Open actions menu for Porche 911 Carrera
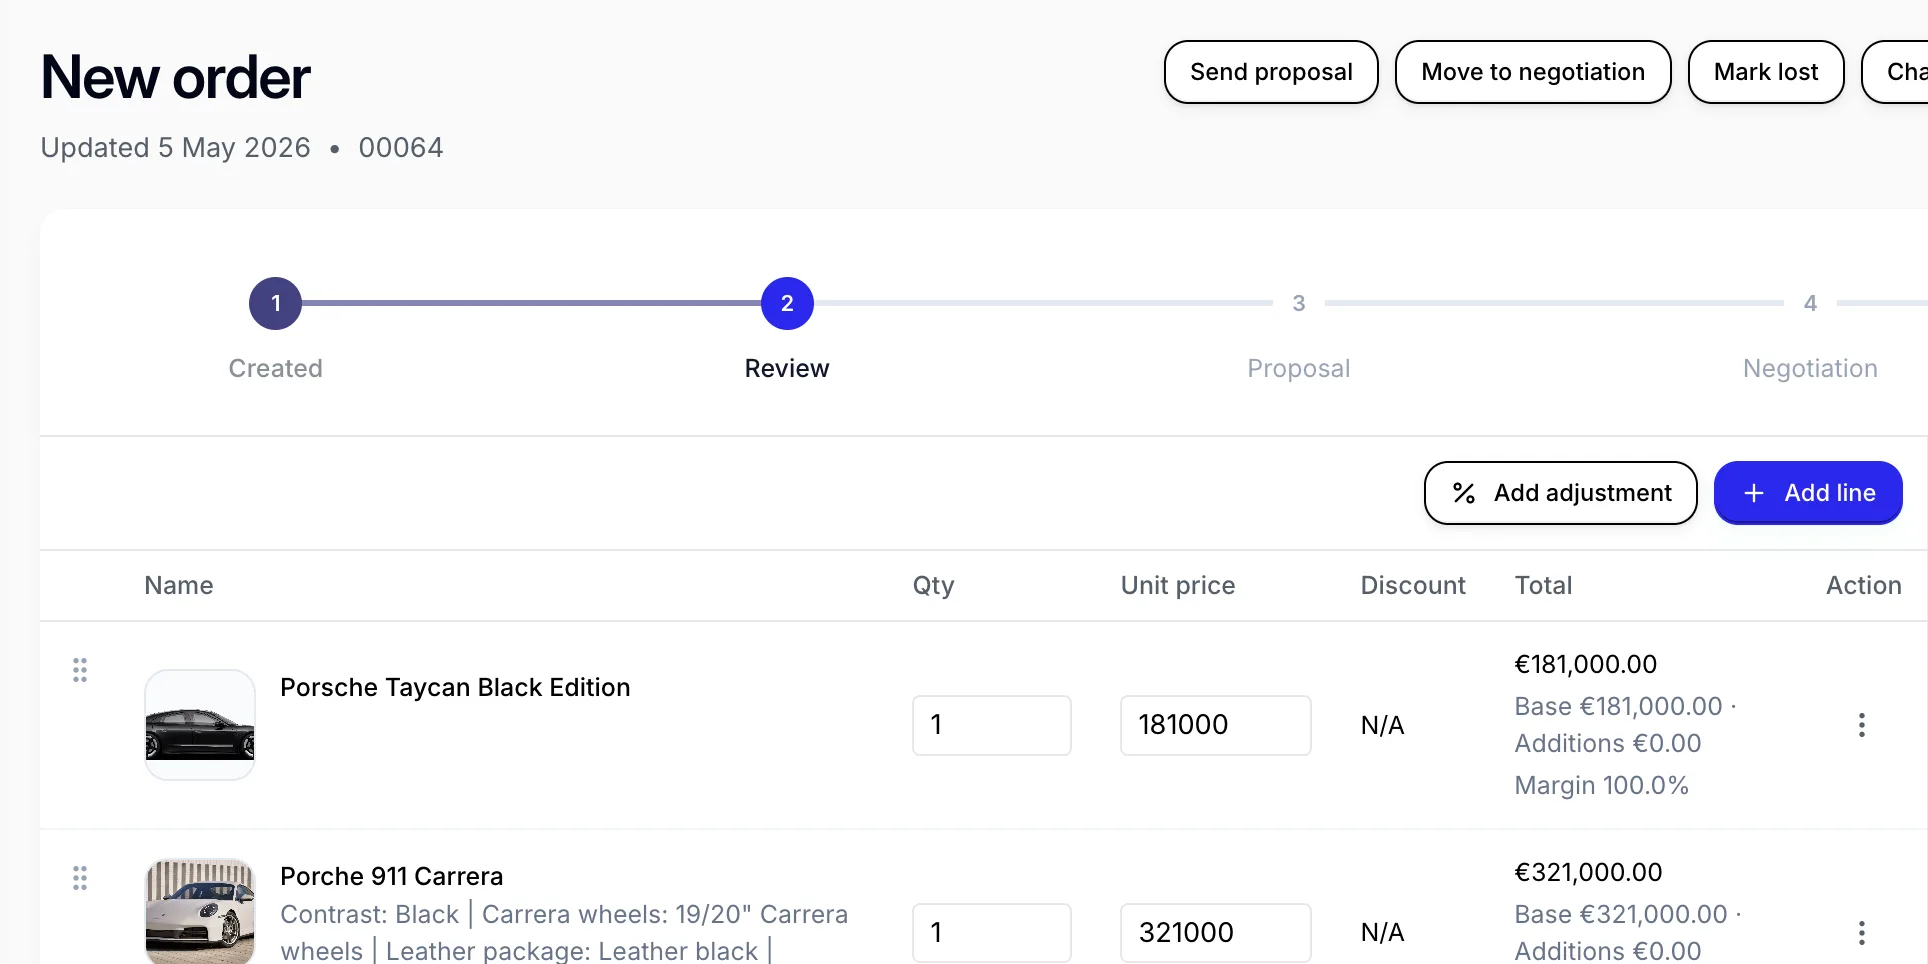 (x=1862, y=933)
